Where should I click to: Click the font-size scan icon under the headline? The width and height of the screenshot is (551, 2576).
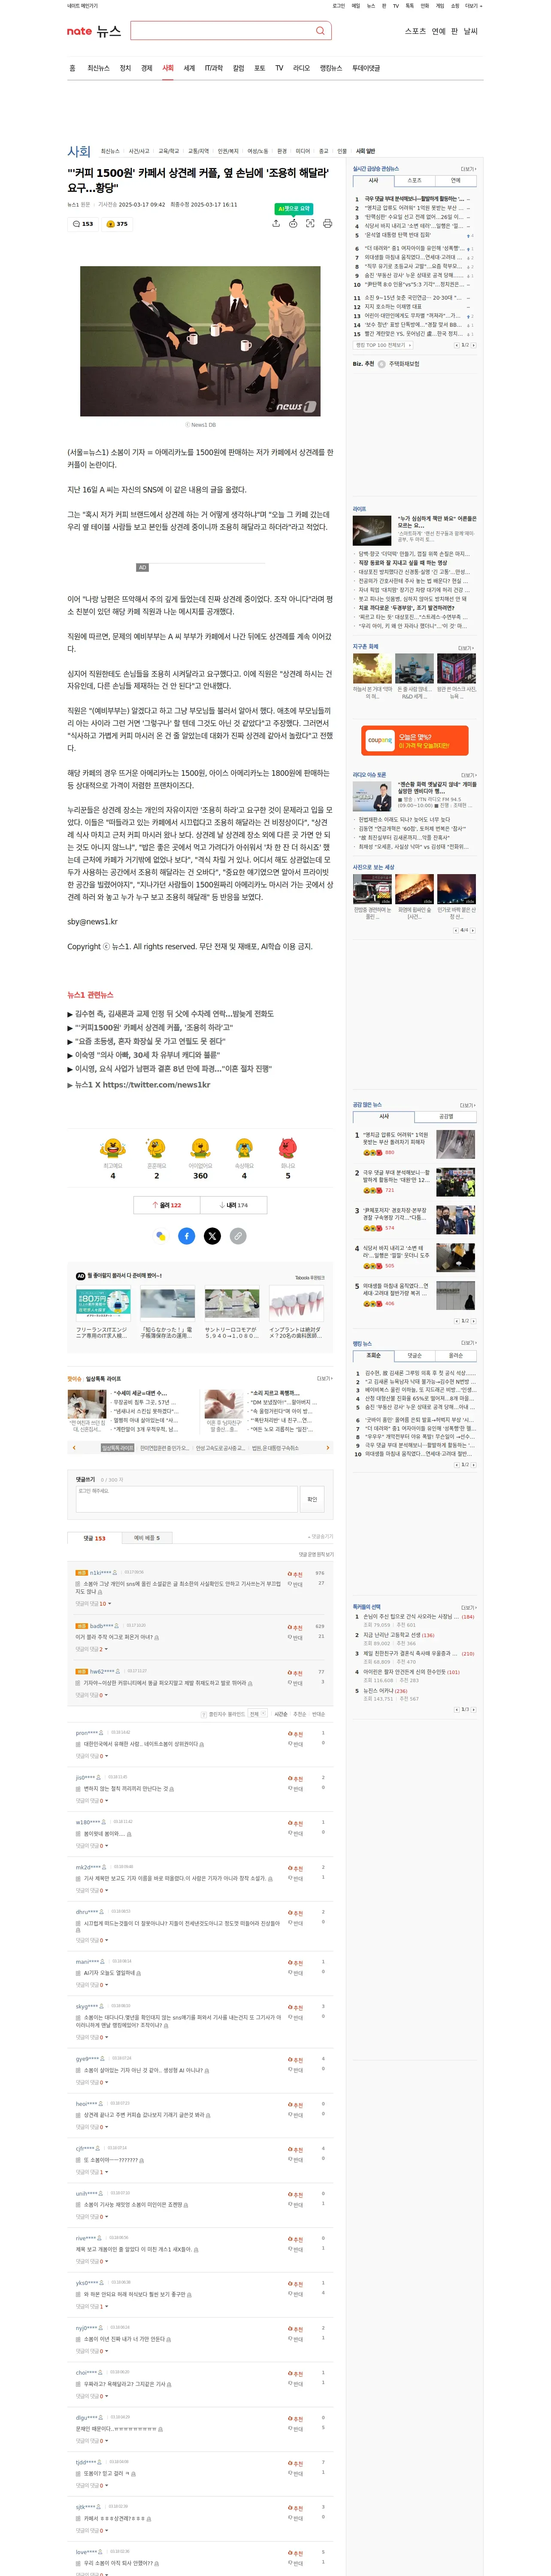coord(310,223)
